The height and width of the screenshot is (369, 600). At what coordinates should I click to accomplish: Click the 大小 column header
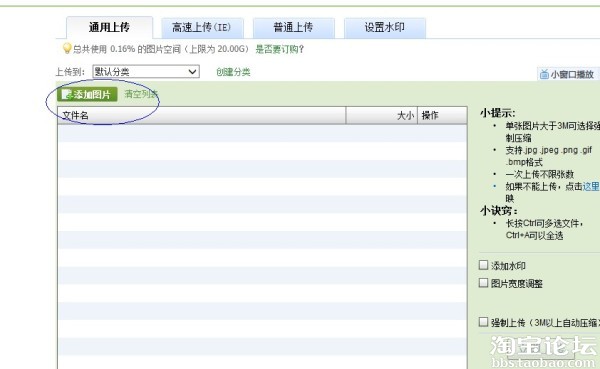[382, 115]
